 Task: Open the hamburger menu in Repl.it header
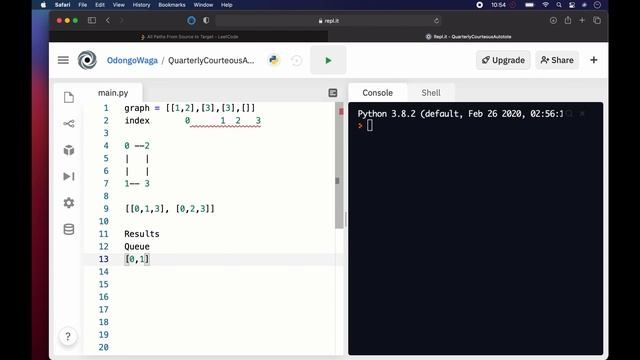pos(63,60)
